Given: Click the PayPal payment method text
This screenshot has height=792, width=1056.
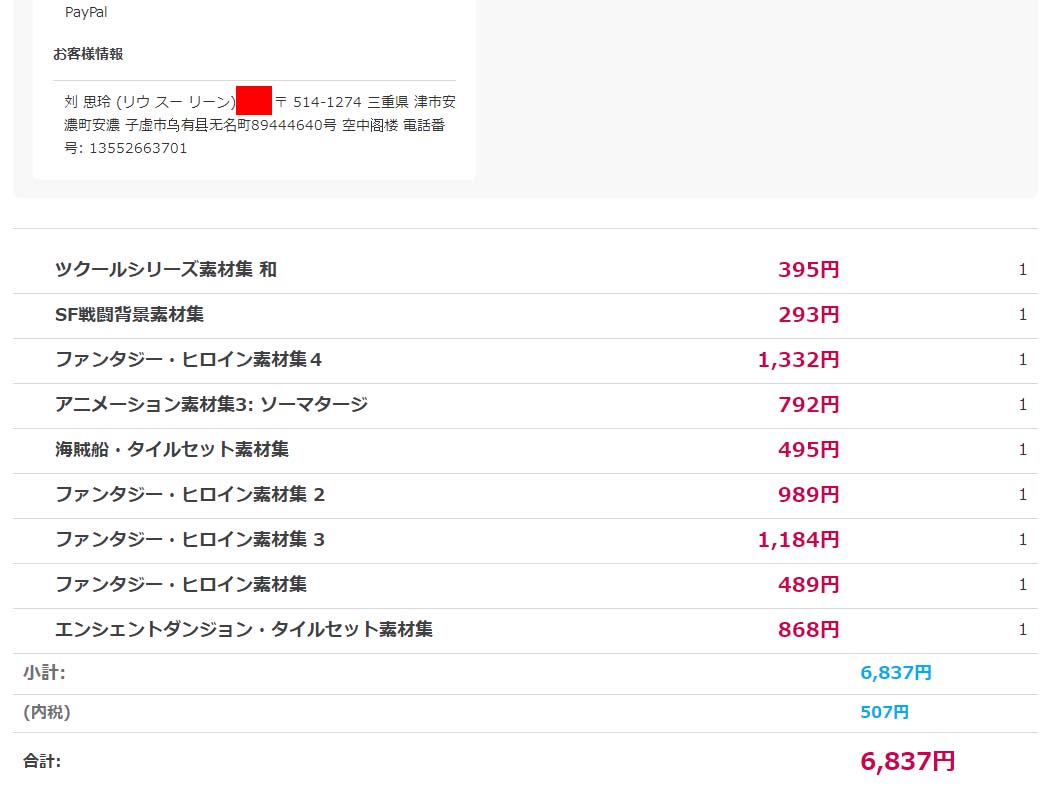Looking at the screenshot, I should tap(86, 12).
